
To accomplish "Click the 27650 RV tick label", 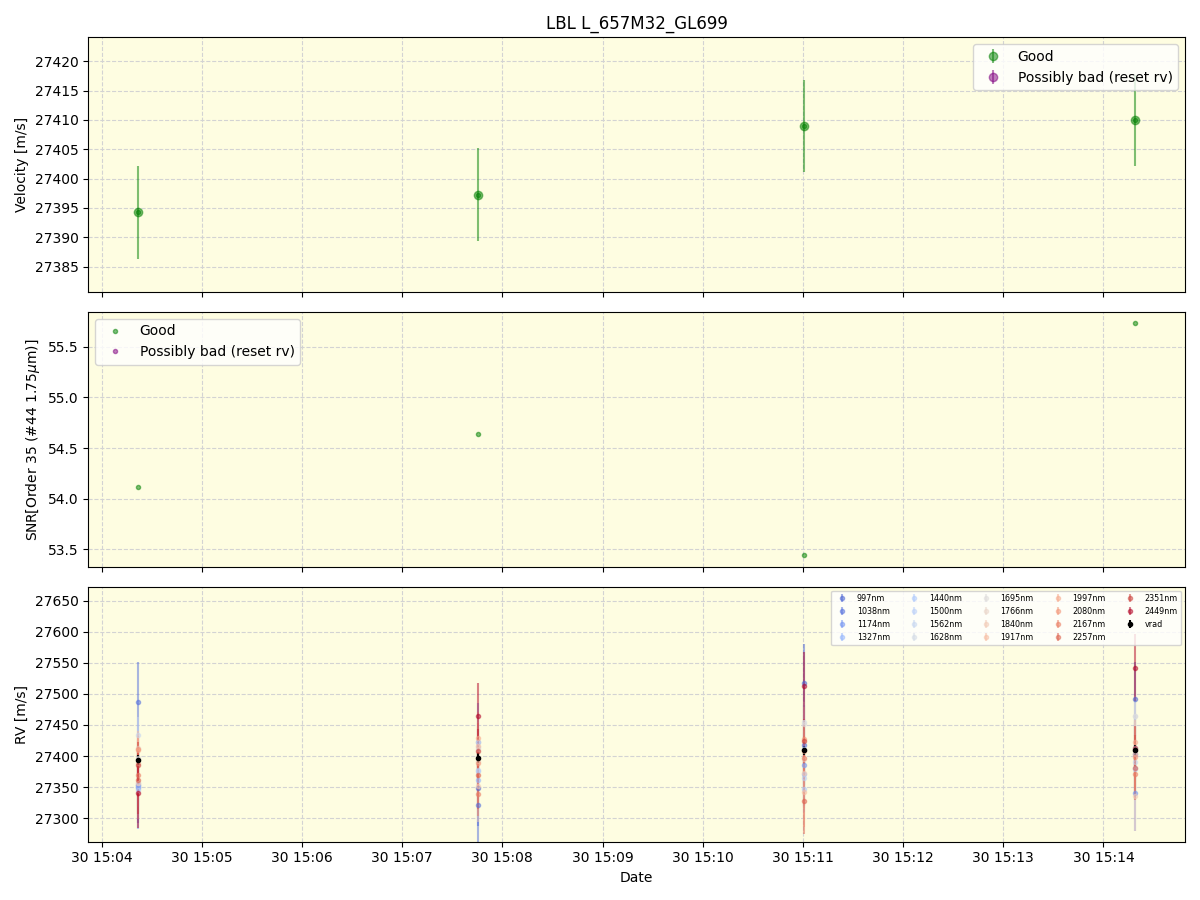I will (58, 601).
